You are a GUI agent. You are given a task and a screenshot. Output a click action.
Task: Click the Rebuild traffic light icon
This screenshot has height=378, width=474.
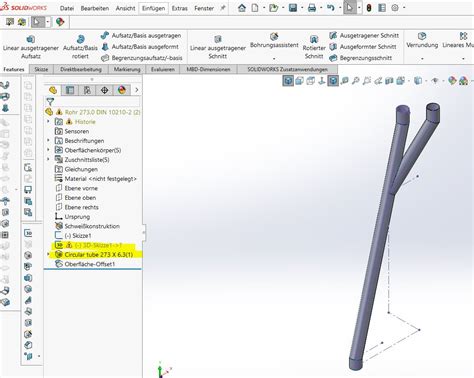pos(369,8)
